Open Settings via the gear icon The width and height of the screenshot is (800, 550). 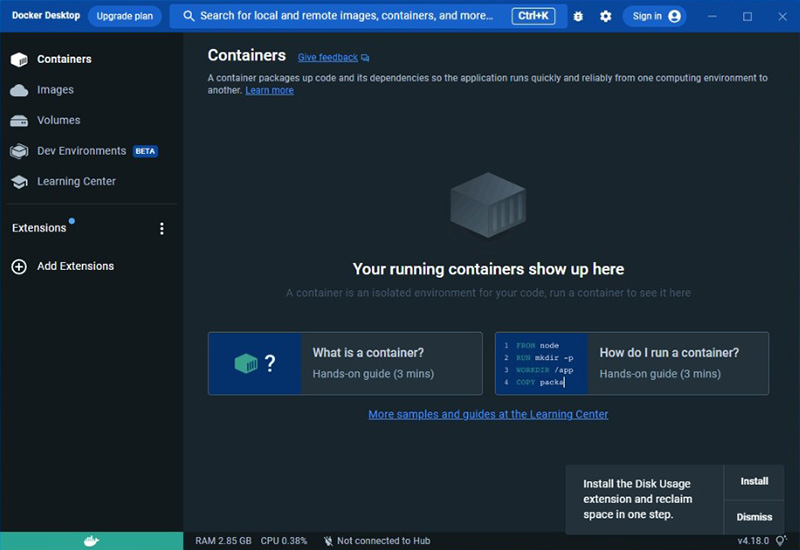tap(606, 16)
